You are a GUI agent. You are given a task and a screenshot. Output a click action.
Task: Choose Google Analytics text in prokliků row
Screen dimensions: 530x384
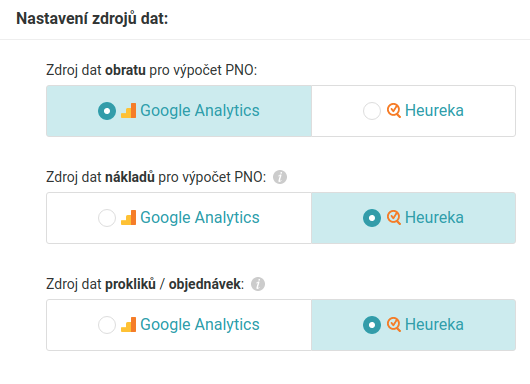click(x=200, y=325)
